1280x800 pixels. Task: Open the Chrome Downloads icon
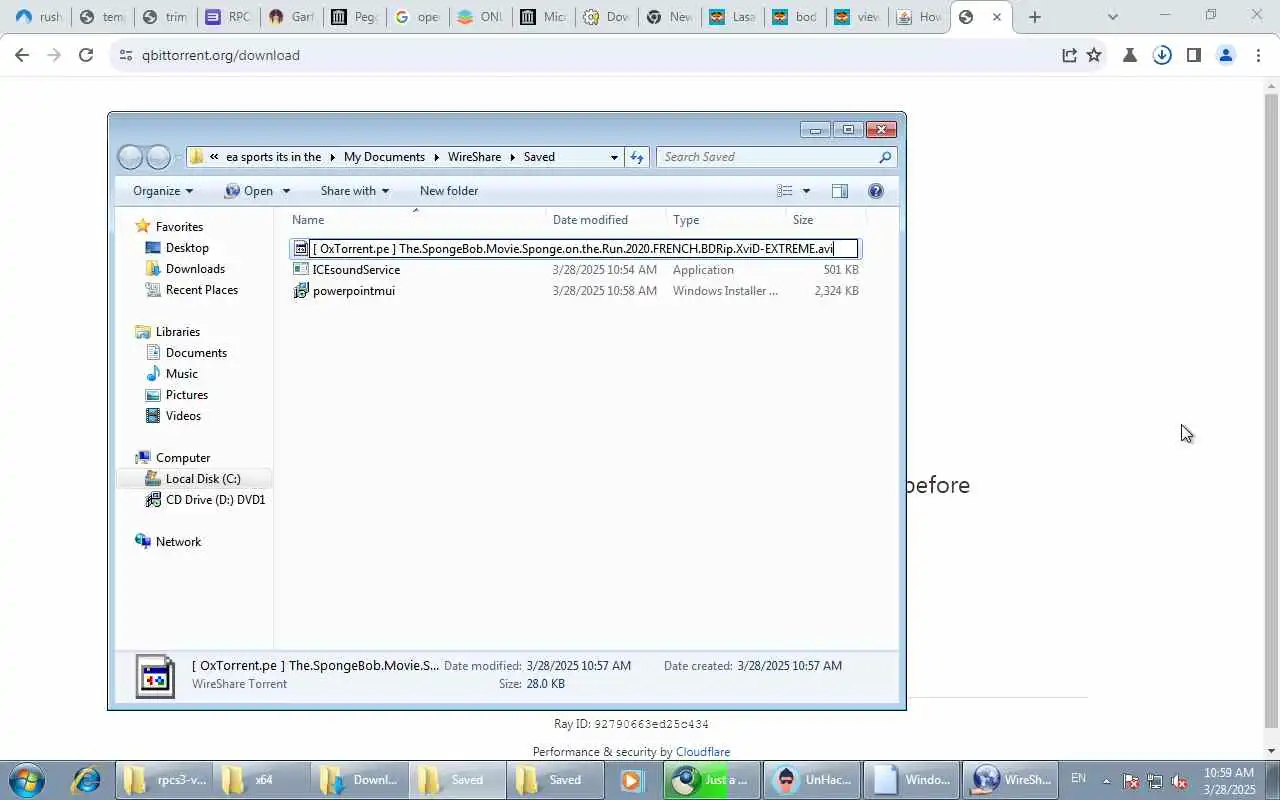[1162, 55]
